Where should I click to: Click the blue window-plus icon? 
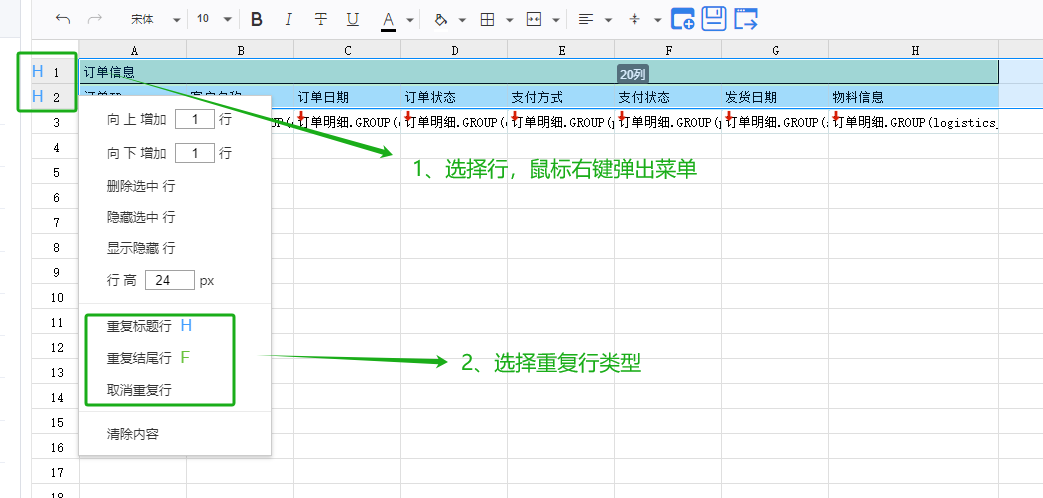[682, 19]
